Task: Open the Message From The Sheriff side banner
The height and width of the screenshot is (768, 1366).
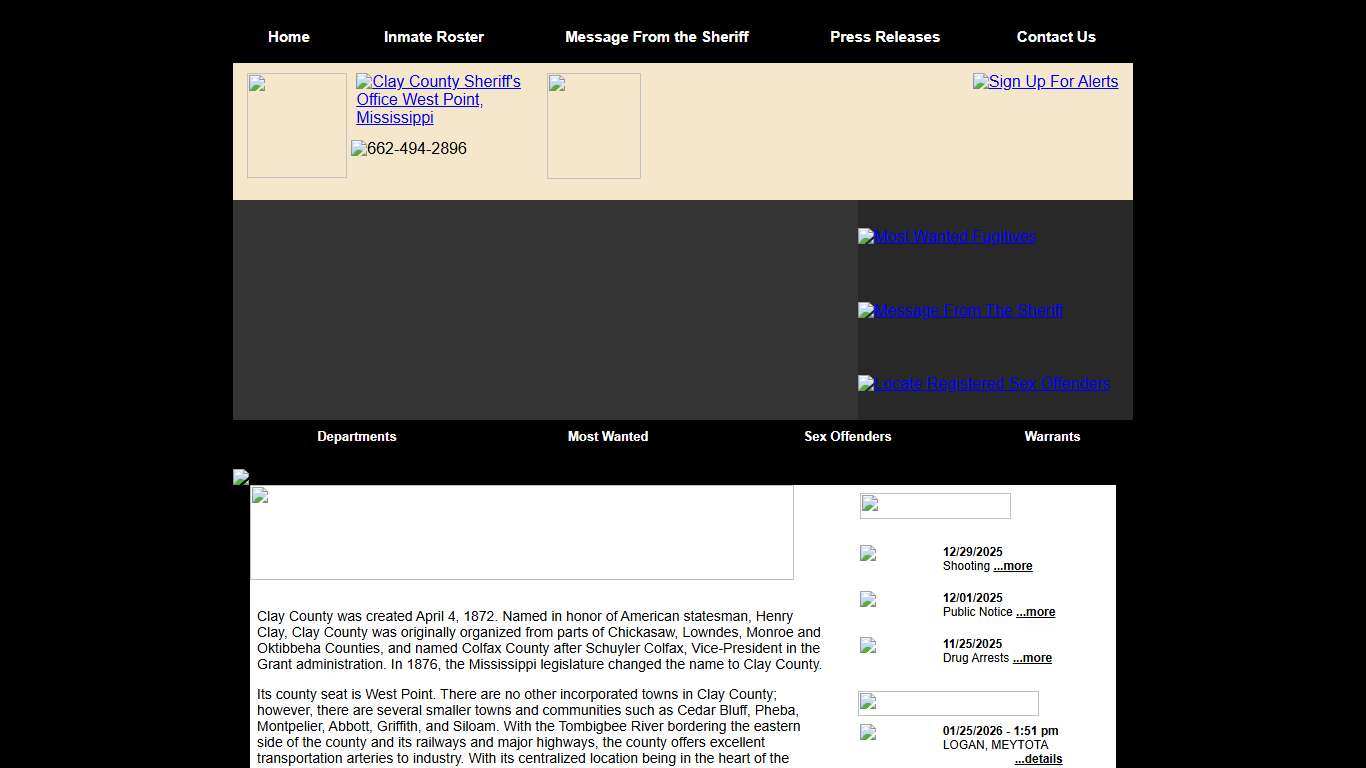Action: tap(960, 311)
